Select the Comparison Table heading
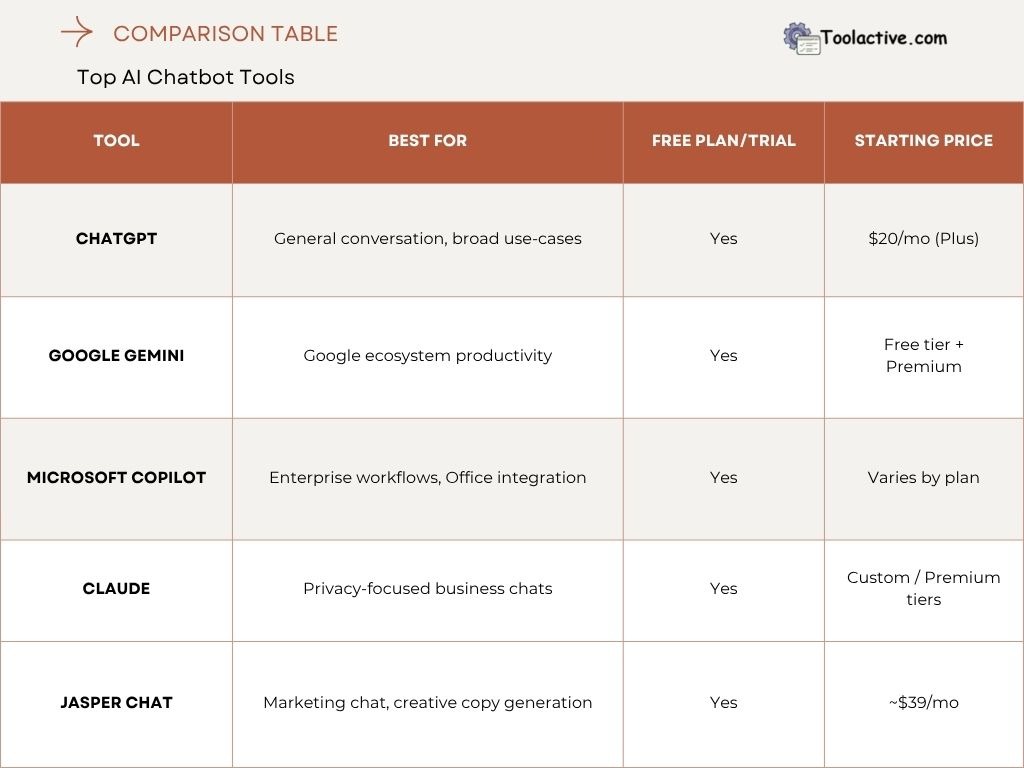Image resolution: width=1024 pixels, height=768 pixels. coord(225,34)
